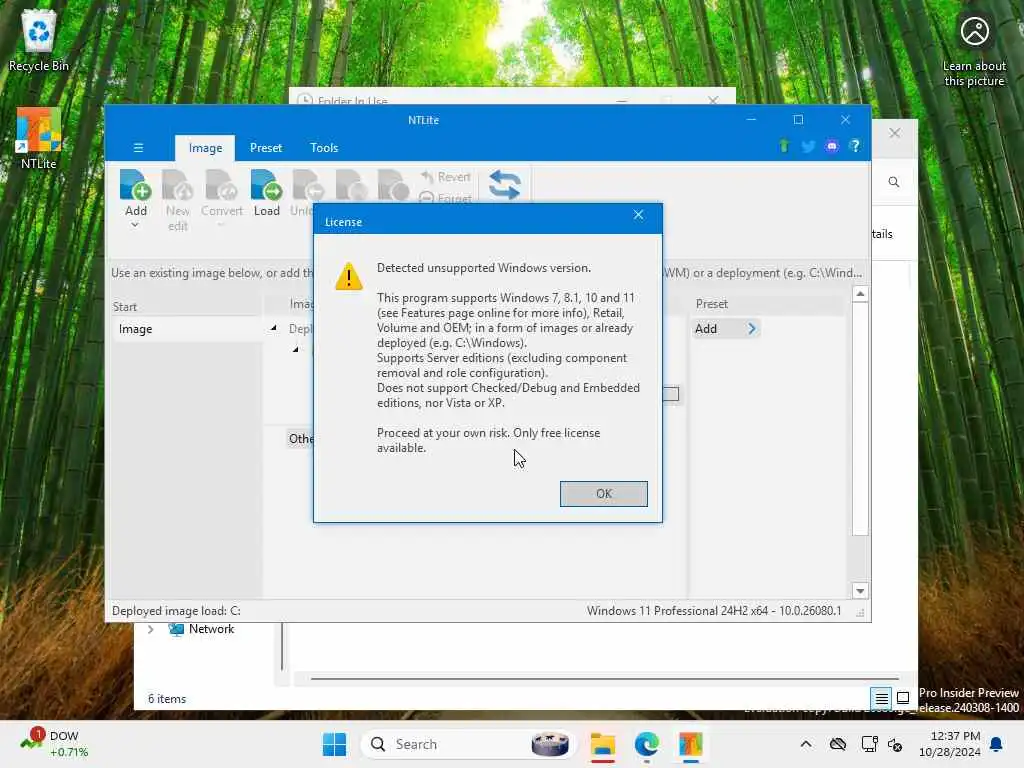This screenshot has height=768, width=1024.
Task: Click the NTLite taskbar icon
Action: pyautogui.click(x=690, y=744)
